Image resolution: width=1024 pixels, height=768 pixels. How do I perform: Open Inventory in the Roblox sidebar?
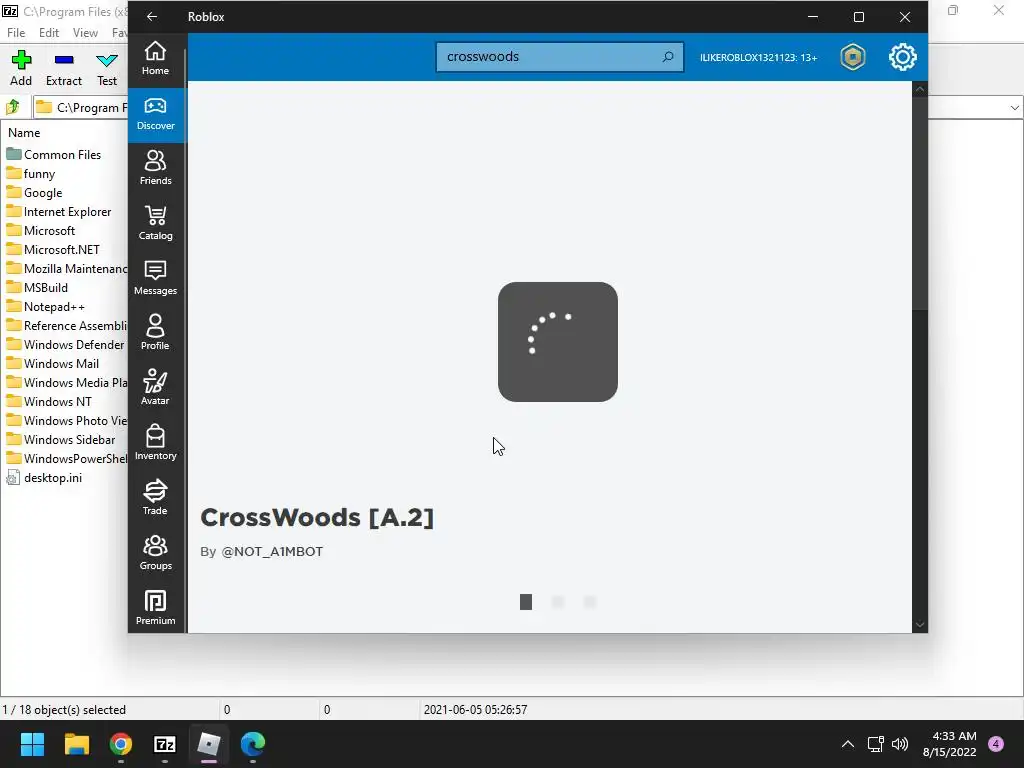(155, 443)
